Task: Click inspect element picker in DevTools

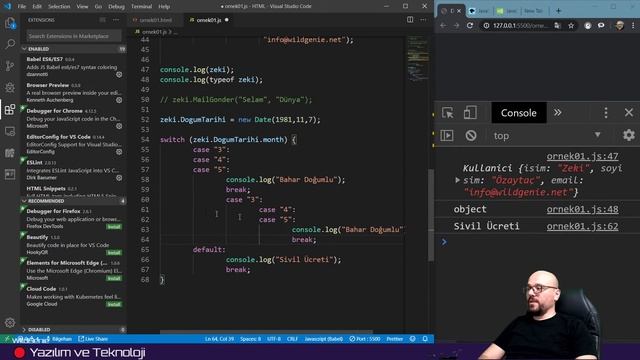Action: (448, 113)
